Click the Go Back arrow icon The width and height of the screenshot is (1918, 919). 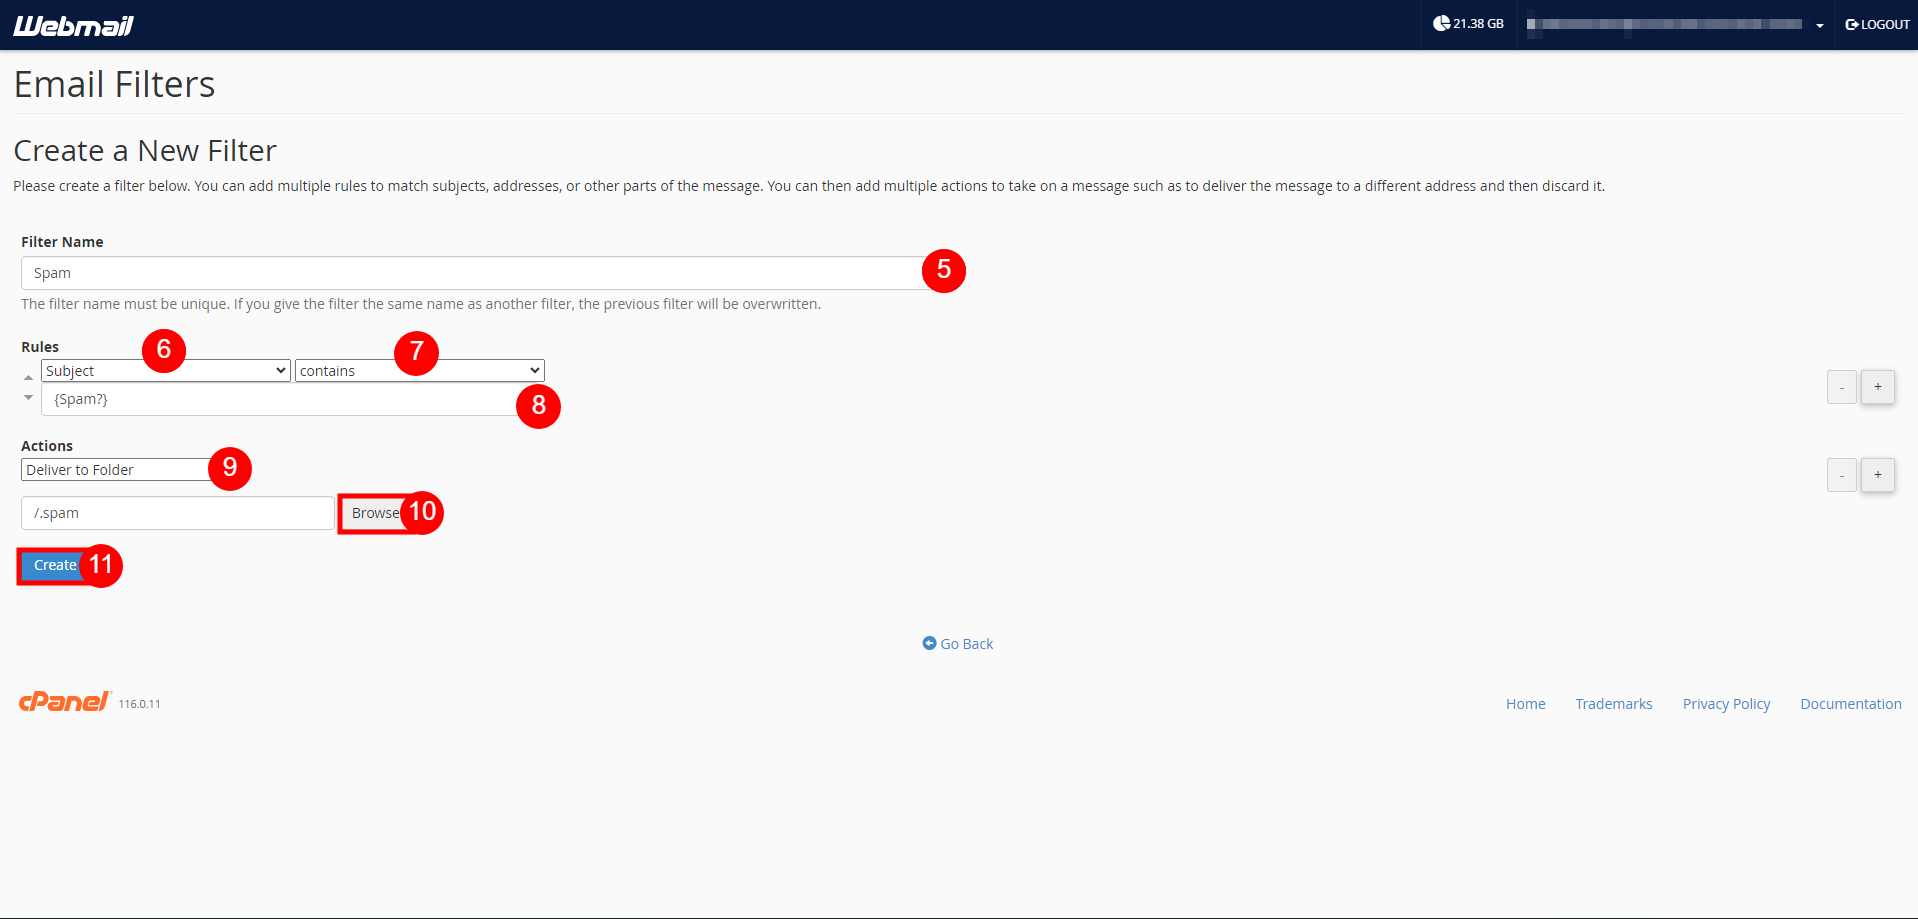930,643
